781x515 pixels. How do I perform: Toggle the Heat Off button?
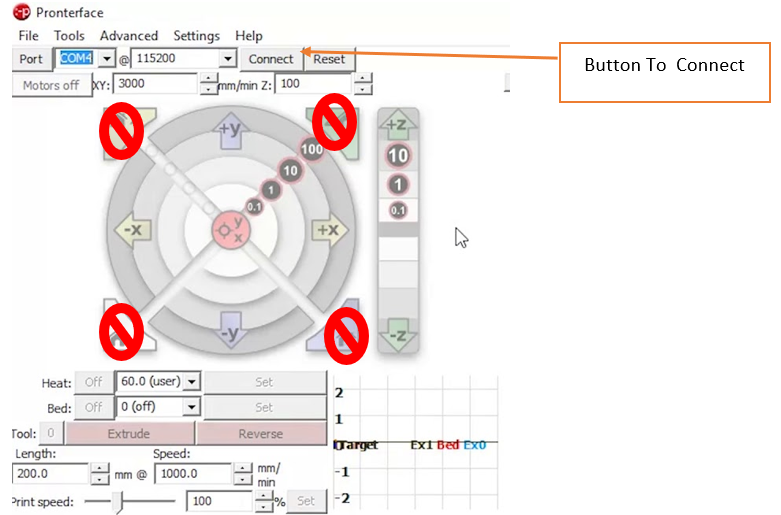pyautogui.click(x=94, y=382)
